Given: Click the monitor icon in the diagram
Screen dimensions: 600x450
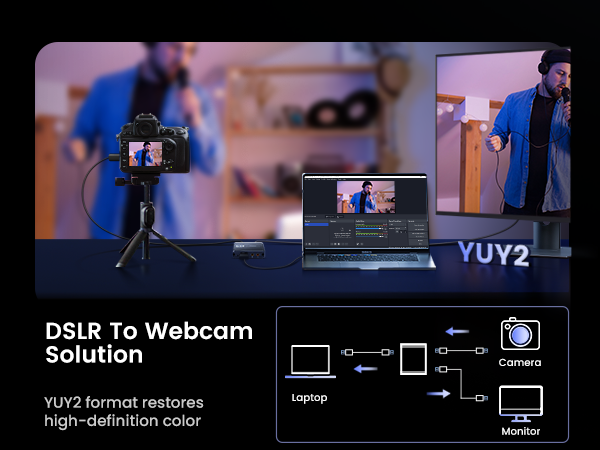Looking at the screenshot, I should (x=521, y=404).
